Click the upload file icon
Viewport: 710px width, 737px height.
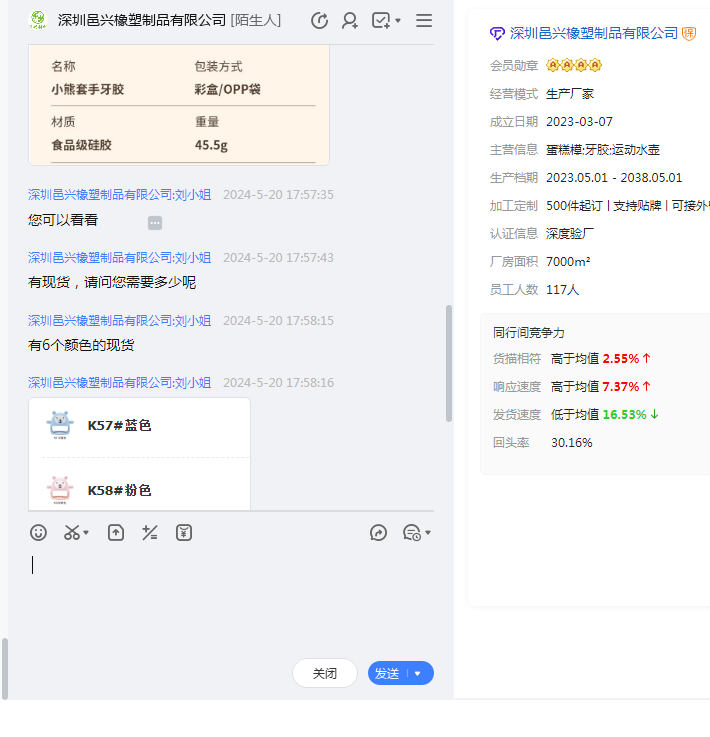(x=116, y=533)
